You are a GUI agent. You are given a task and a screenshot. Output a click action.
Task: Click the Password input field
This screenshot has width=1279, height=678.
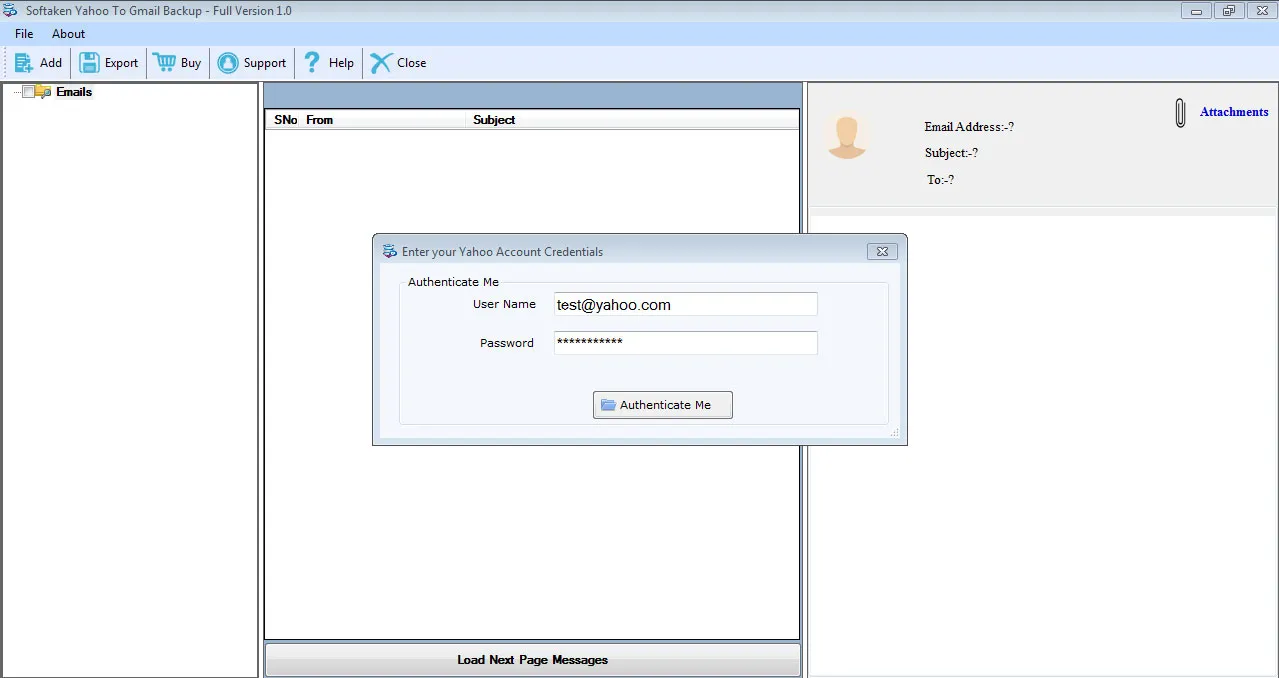686,343
